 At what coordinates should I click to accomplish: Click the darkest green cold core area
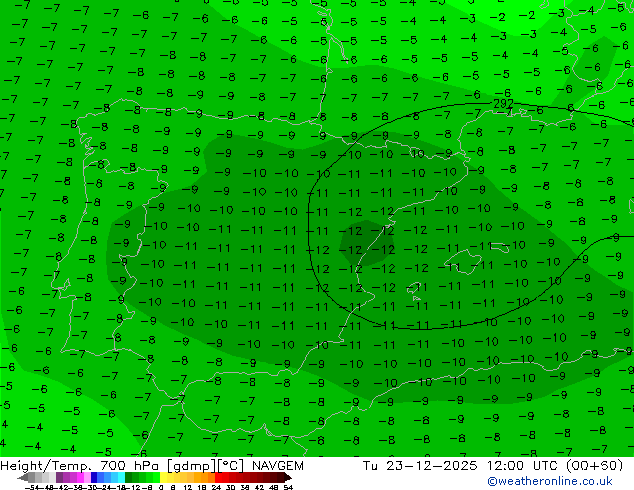coord(366,243)
